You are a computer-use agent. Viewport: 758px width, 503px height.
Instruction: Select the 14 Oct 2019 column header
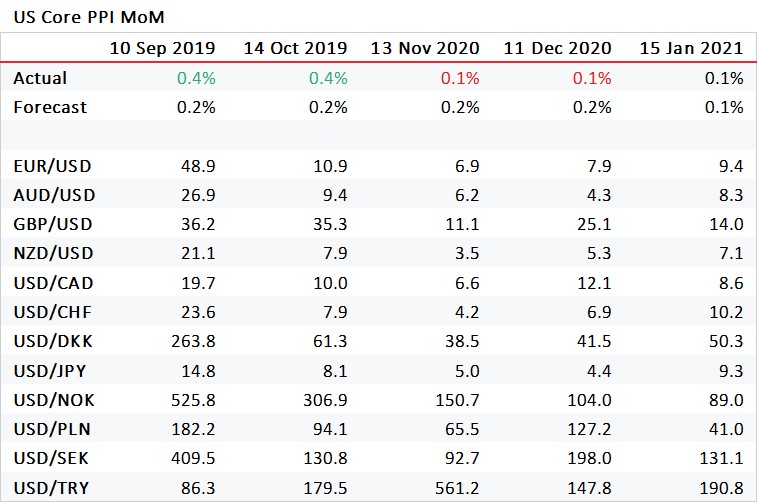click(295, 48)
